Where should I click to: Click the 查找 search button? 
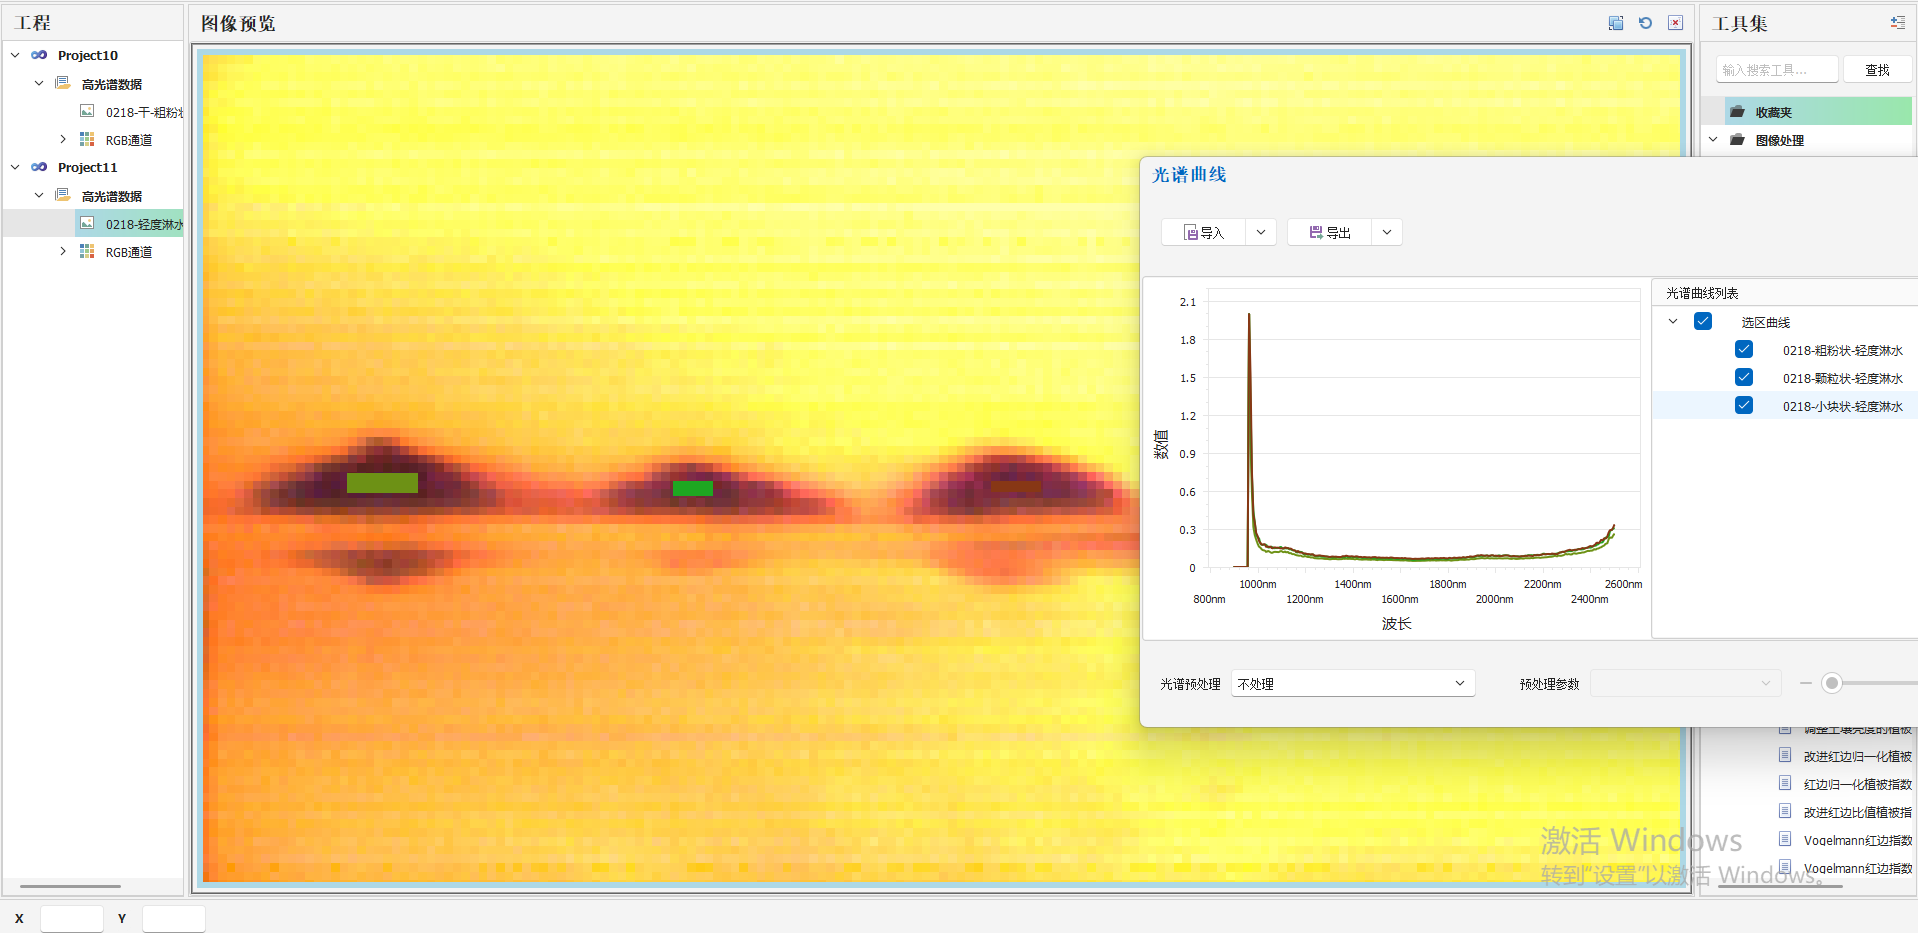1877,69
